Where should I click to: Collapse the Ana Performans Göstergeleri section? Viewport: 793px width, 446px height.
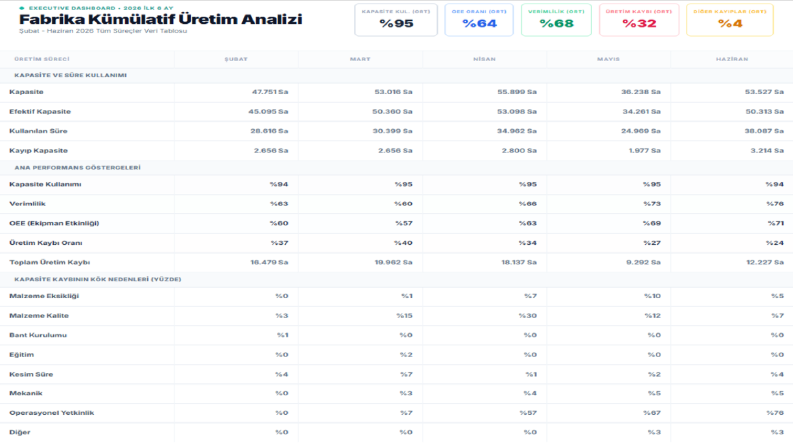(77, 168)
